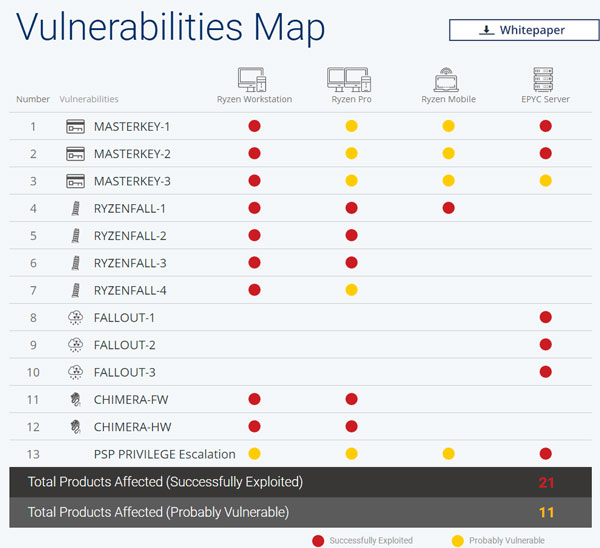This screenshot has height=548, width=600.
Task: Select the FALLOUT-2 name
Action: tap(124, 345)
